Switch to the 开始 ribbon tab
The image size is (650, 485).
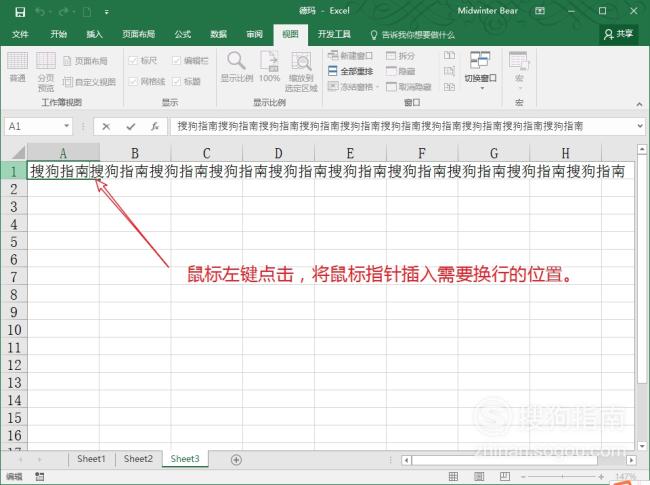pos(58,34)
